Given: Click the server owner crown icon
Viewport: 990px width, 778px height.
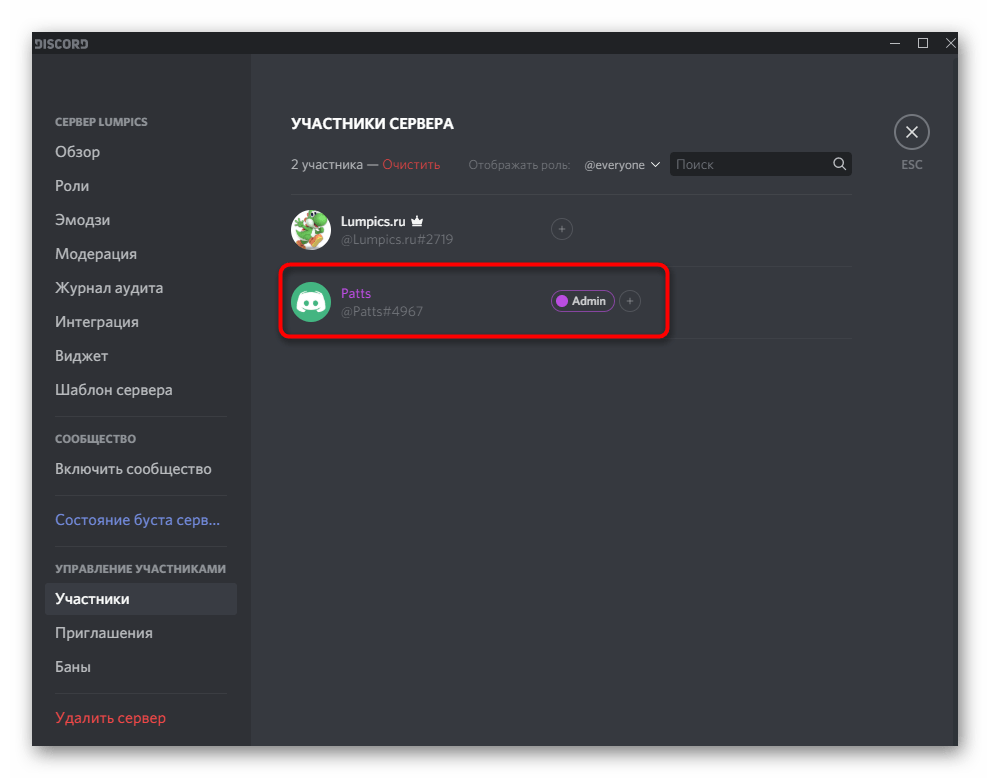Looking at the screenshot, I should [418, 221].
